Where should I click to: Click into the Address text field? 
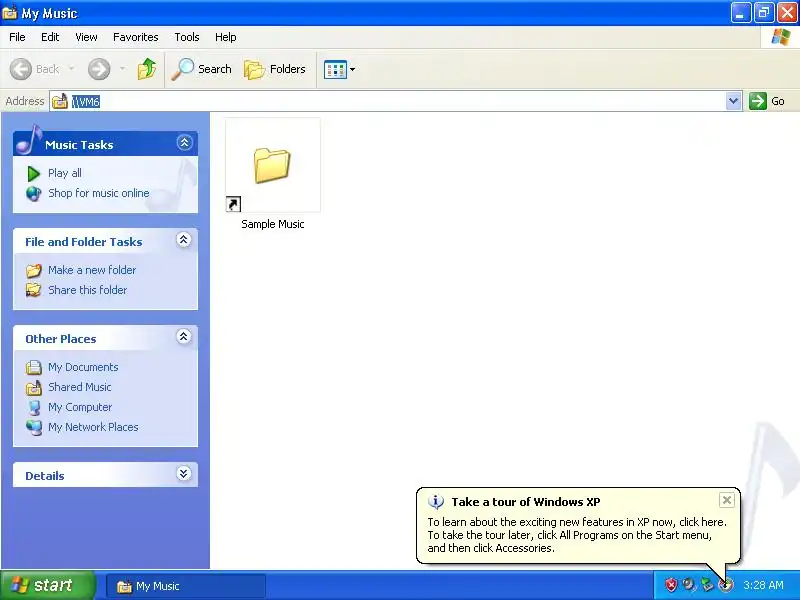point(397,101)
